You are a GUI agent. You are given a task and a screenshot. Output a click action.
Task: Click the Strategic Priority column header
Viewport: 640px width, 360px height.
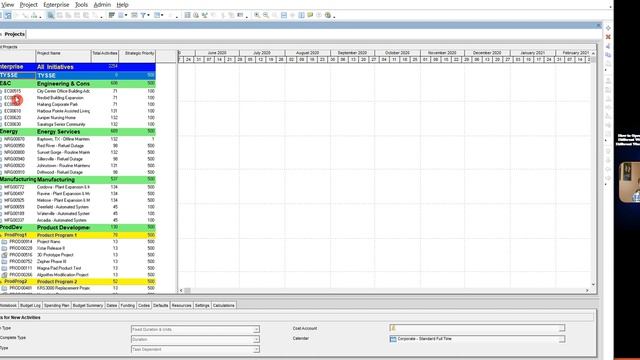pyautogui.click(x=137, y=56)
